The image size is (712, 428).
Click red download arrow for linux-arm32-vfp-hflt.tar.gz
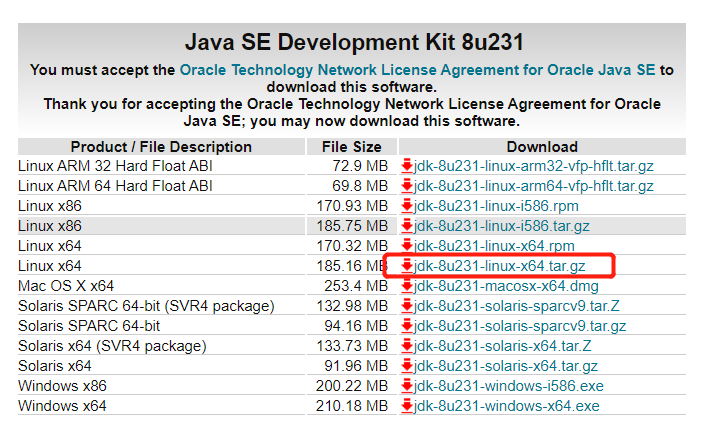pos(407,166)
